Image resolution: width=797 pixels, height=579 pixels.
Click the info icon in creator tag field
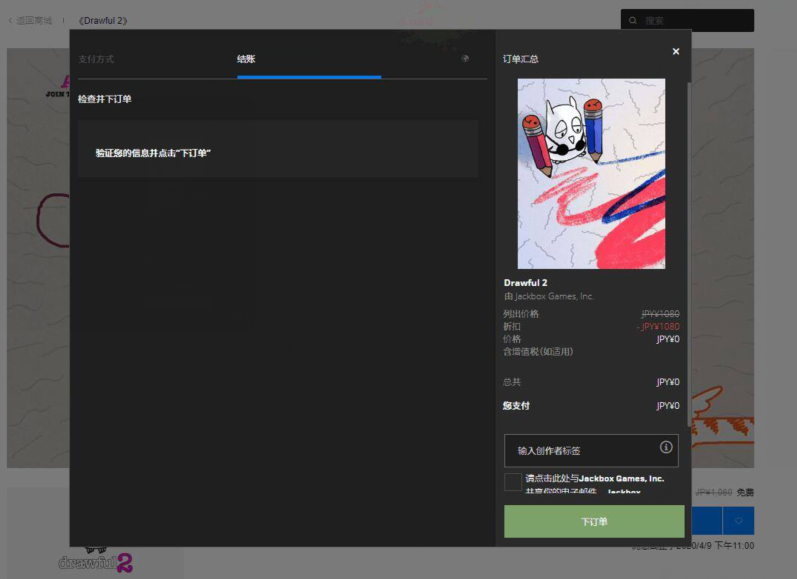[x=666, y=447]
